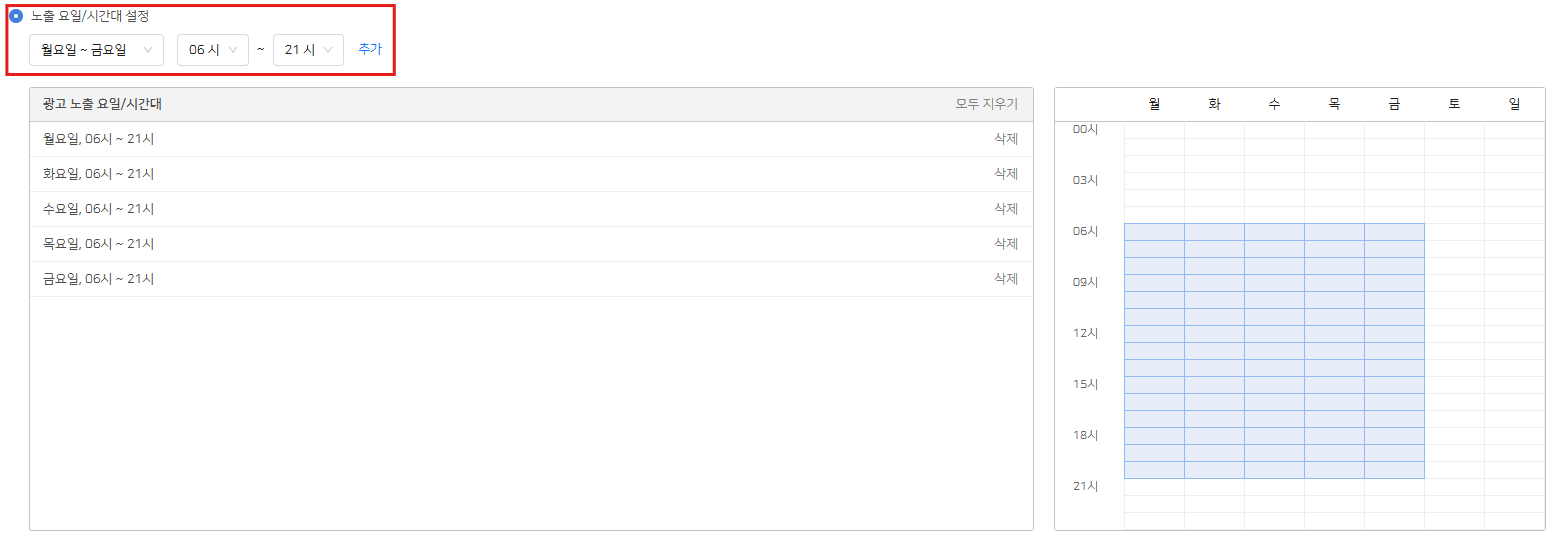
Task: Delete the 금요일, 06시 ~ 21시 entry
Action: pos(1005,279)
